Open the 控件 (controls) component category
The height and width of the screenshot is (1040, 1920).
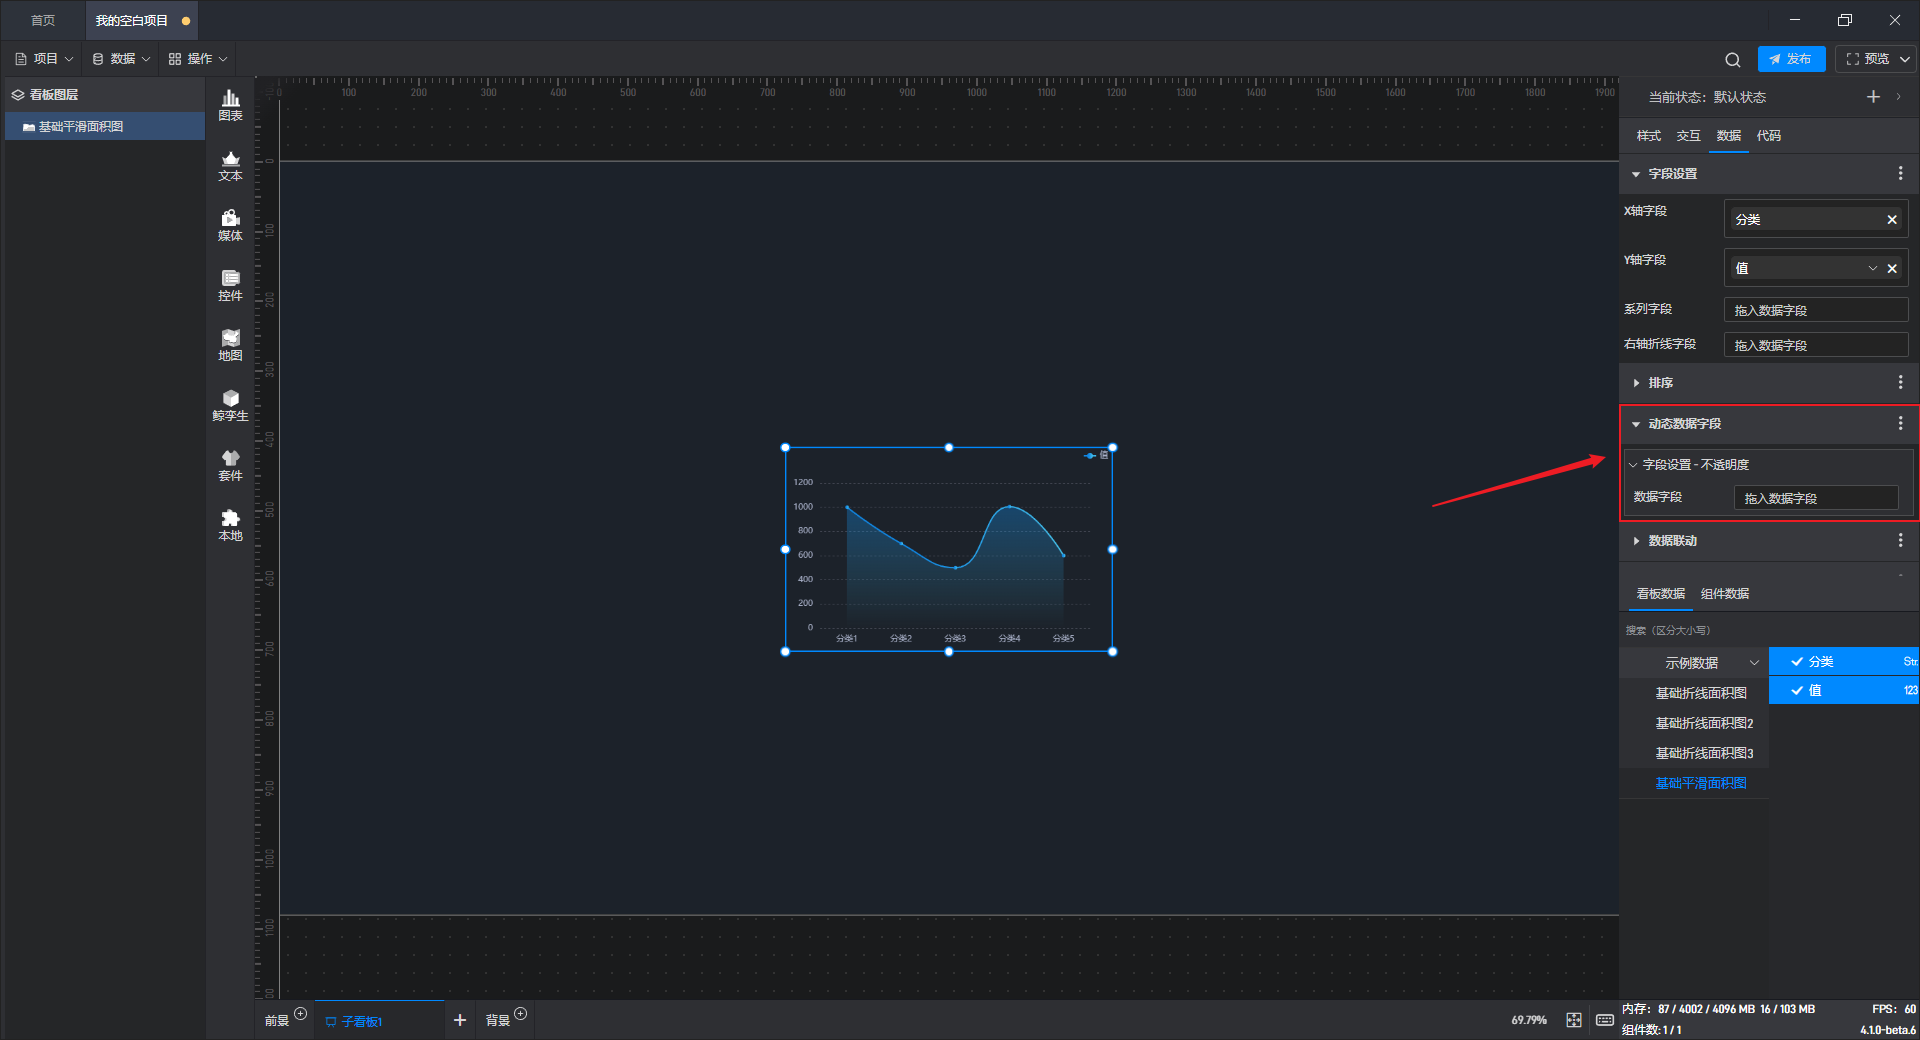click(230, 285)
